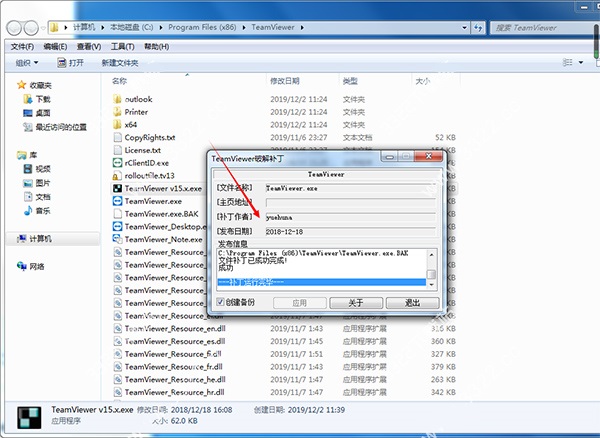Select the rClientID.exe file icon
Viewport: 600px width, 438px height.
[117, 162]
